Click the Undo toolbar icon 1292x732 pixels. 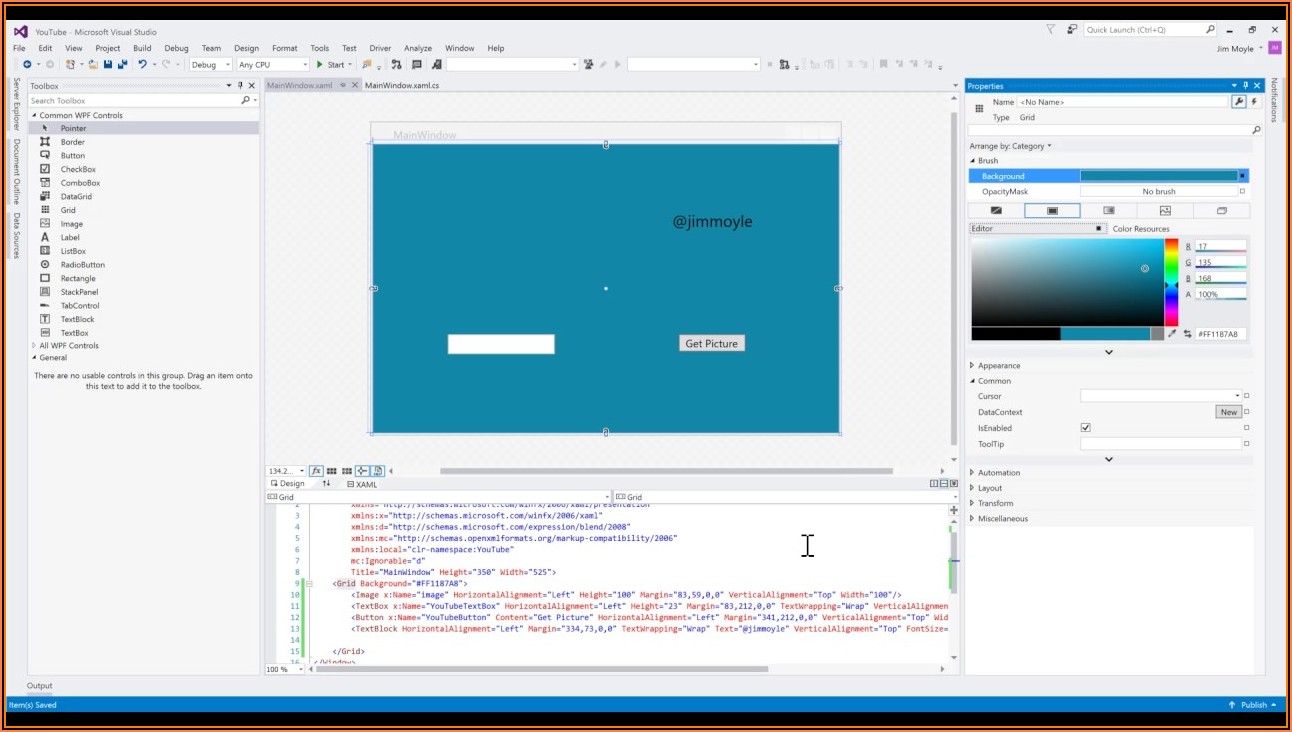pos(143,65)
